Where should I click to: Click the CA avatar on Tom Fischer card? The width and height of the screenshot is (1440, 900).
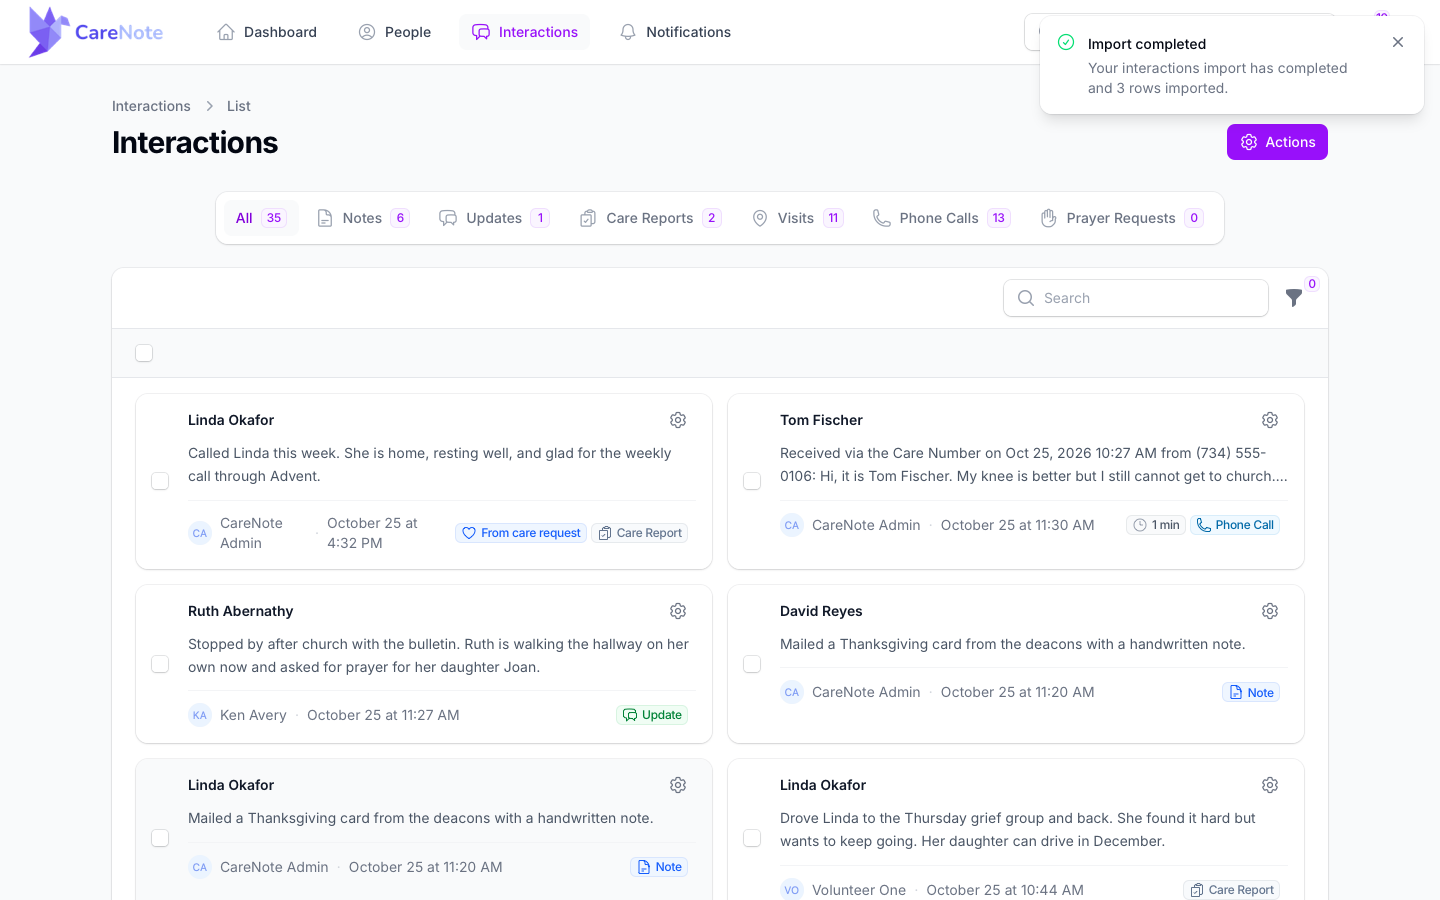(x=792, y=525)
